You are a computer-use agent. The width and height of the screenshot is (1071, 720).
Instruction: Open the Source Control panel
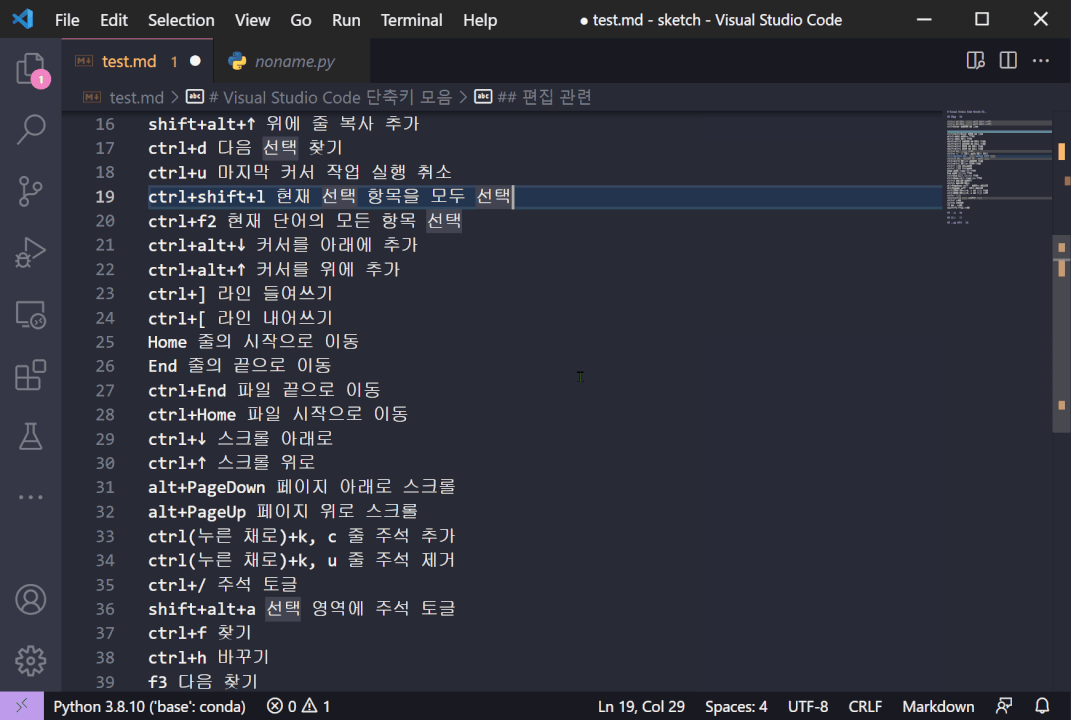pos(30,190)
